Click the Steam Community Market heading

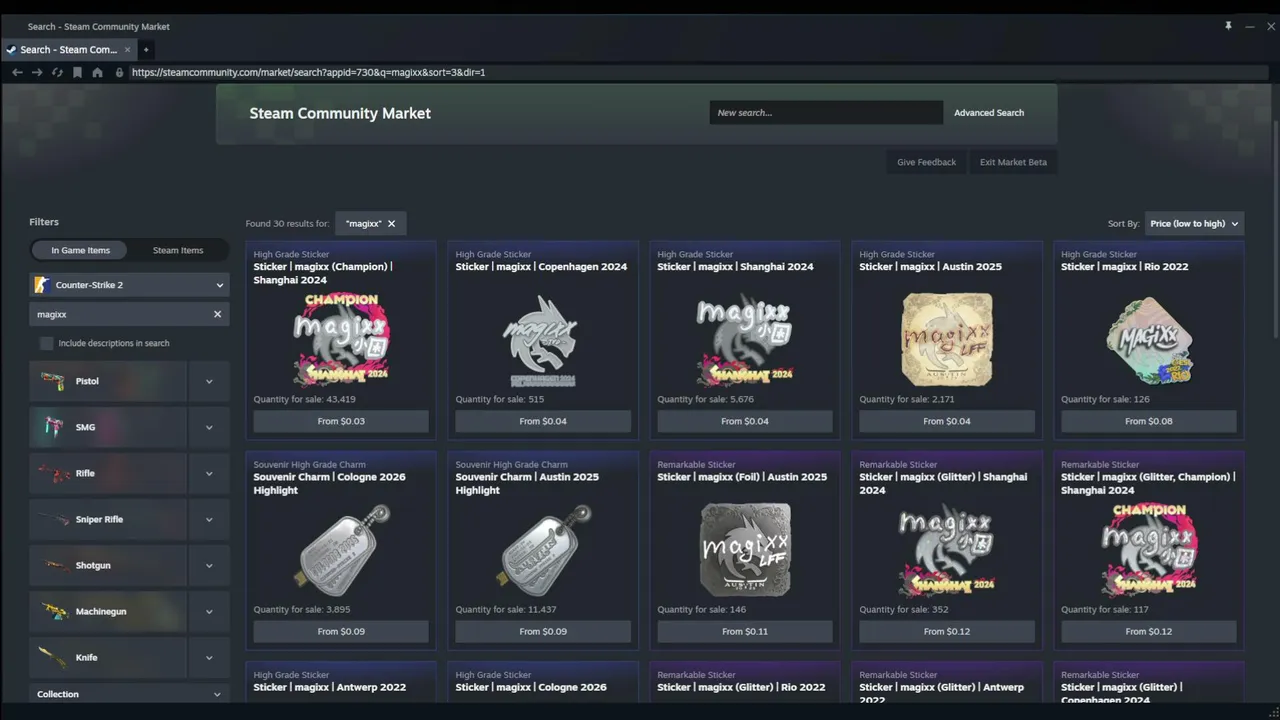tap(340, 113)
